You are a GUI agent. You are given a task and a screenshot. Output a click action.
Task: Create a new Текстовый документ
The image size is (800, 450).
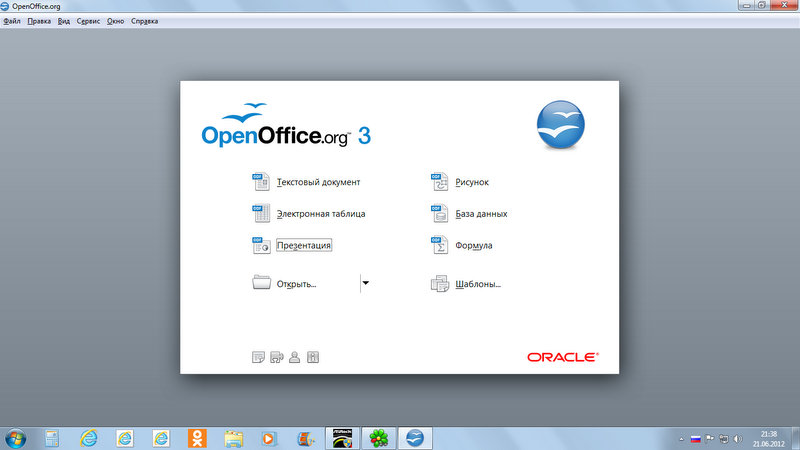[318, 182]
